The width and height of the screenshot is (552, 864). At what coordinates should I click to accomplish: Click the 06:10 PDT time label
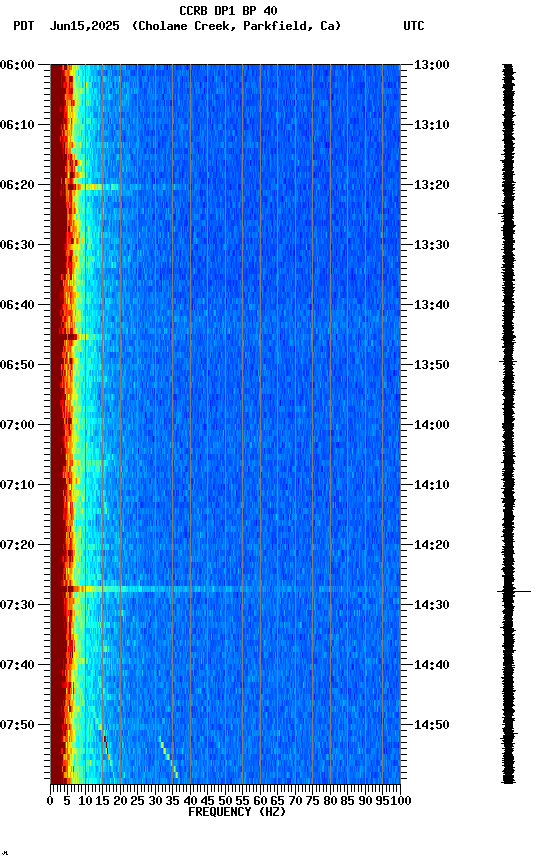pyautogui.click(x=17, y=125)
